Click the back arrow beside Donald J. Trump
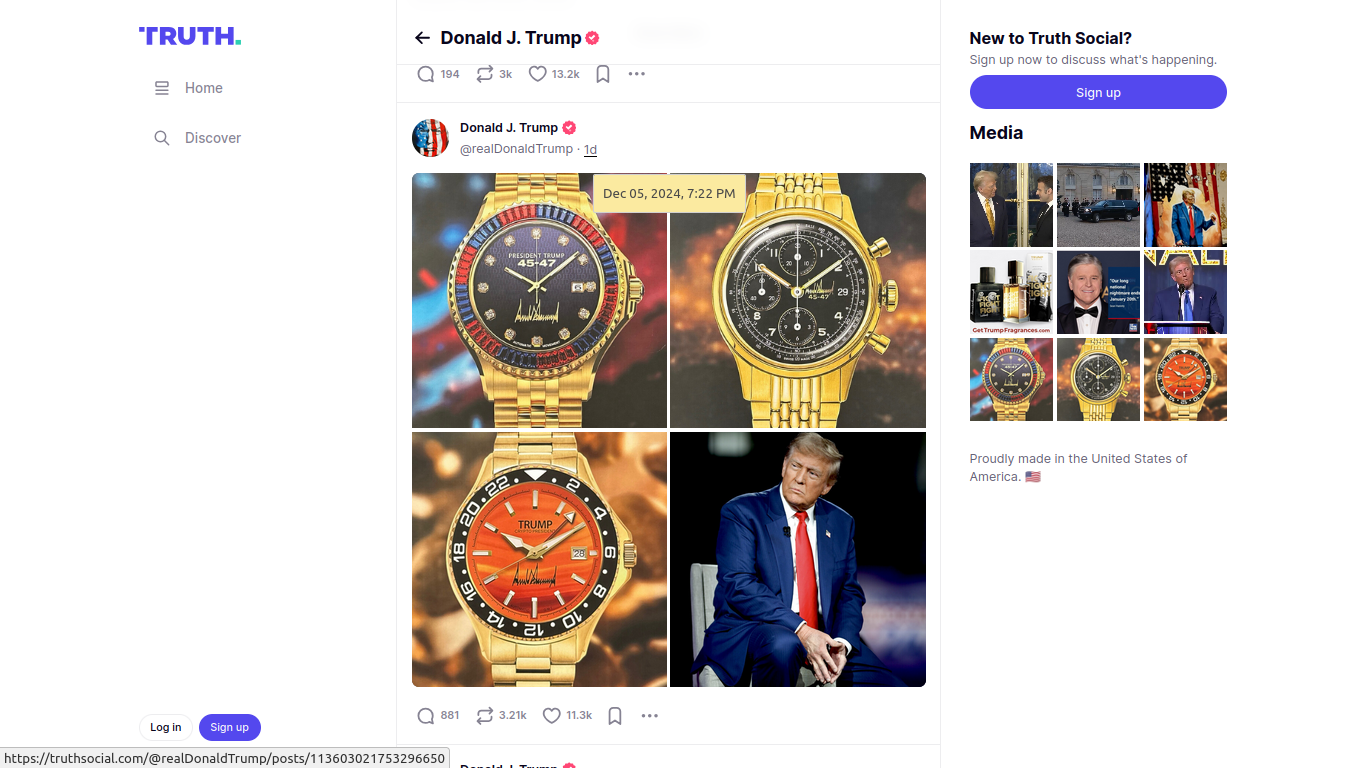The image size is (1366, 768). 422,38
